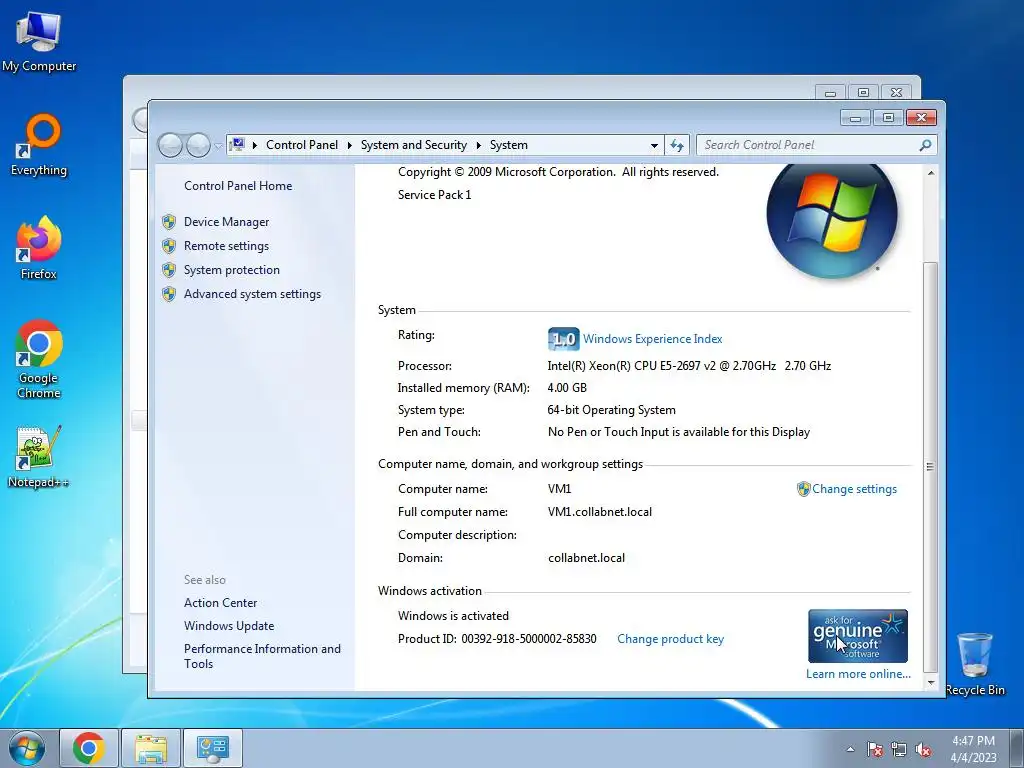Click the shield icon beside Change settings

pyautogui.click(x=803, y=489)
